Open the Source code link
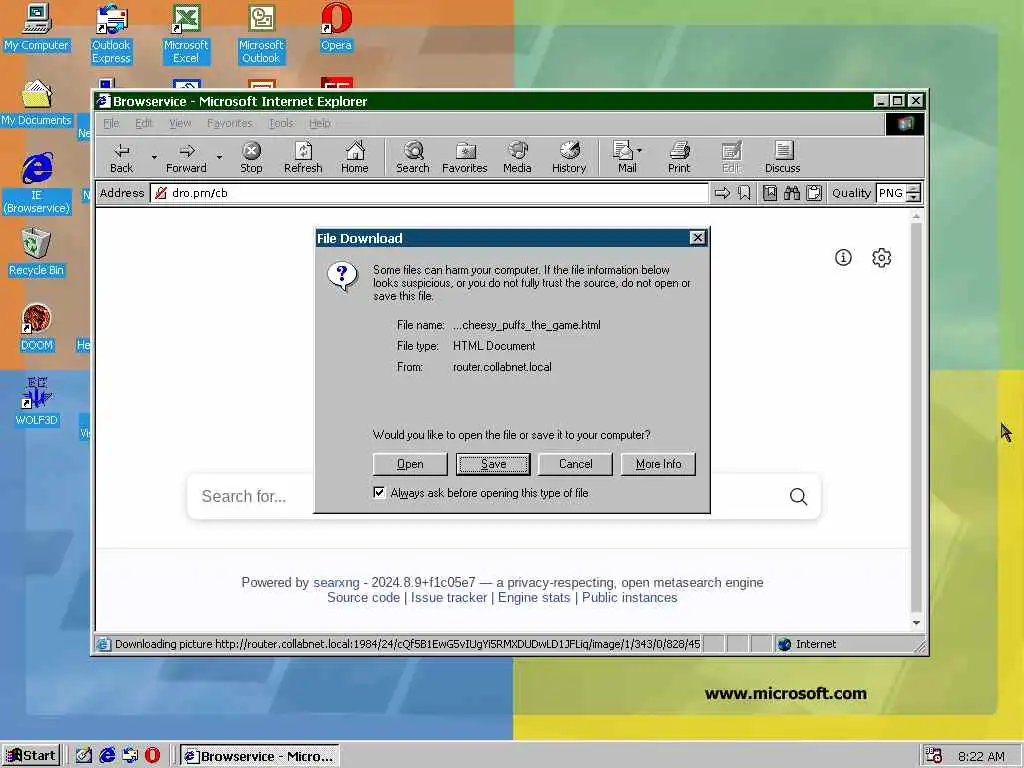The image size is (1024, 768). [363, 598]
